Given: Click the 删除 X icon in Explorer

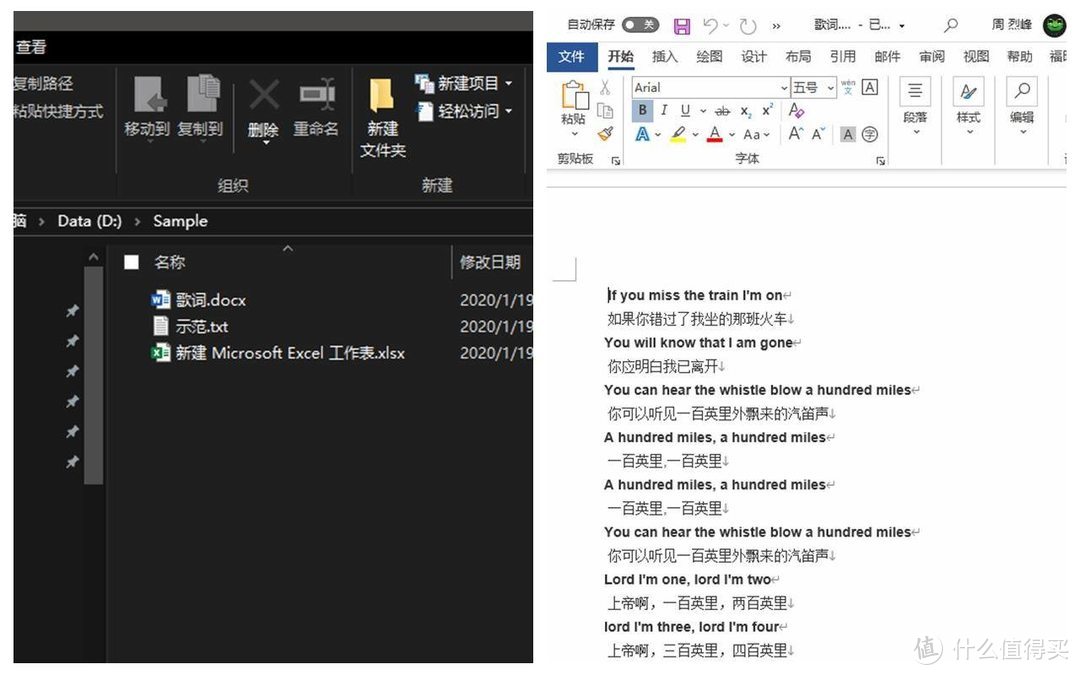Looking at the screenshot, I should click(264, 94).
